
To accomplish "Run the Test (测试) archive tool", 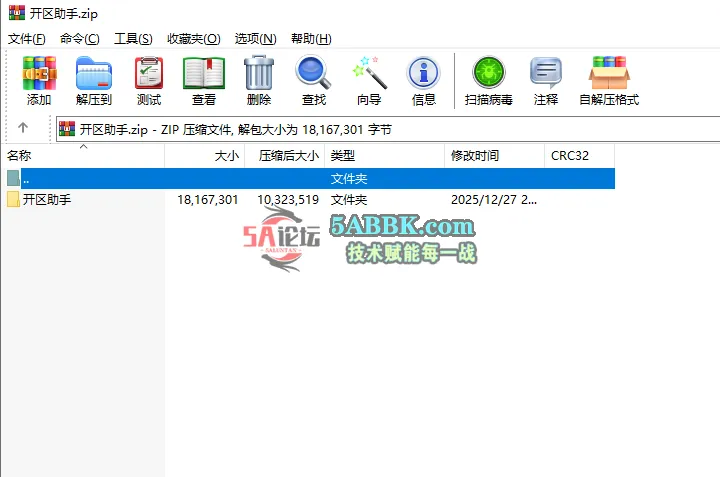I will pyautogui.click(x=149, y=80).
